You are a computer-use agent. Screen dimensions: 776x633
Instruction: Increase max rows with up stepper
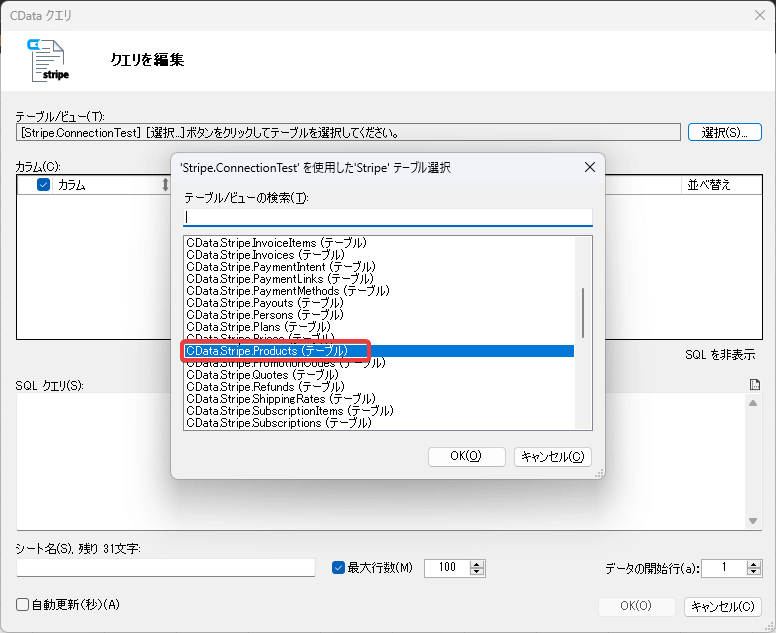[477, 564]
